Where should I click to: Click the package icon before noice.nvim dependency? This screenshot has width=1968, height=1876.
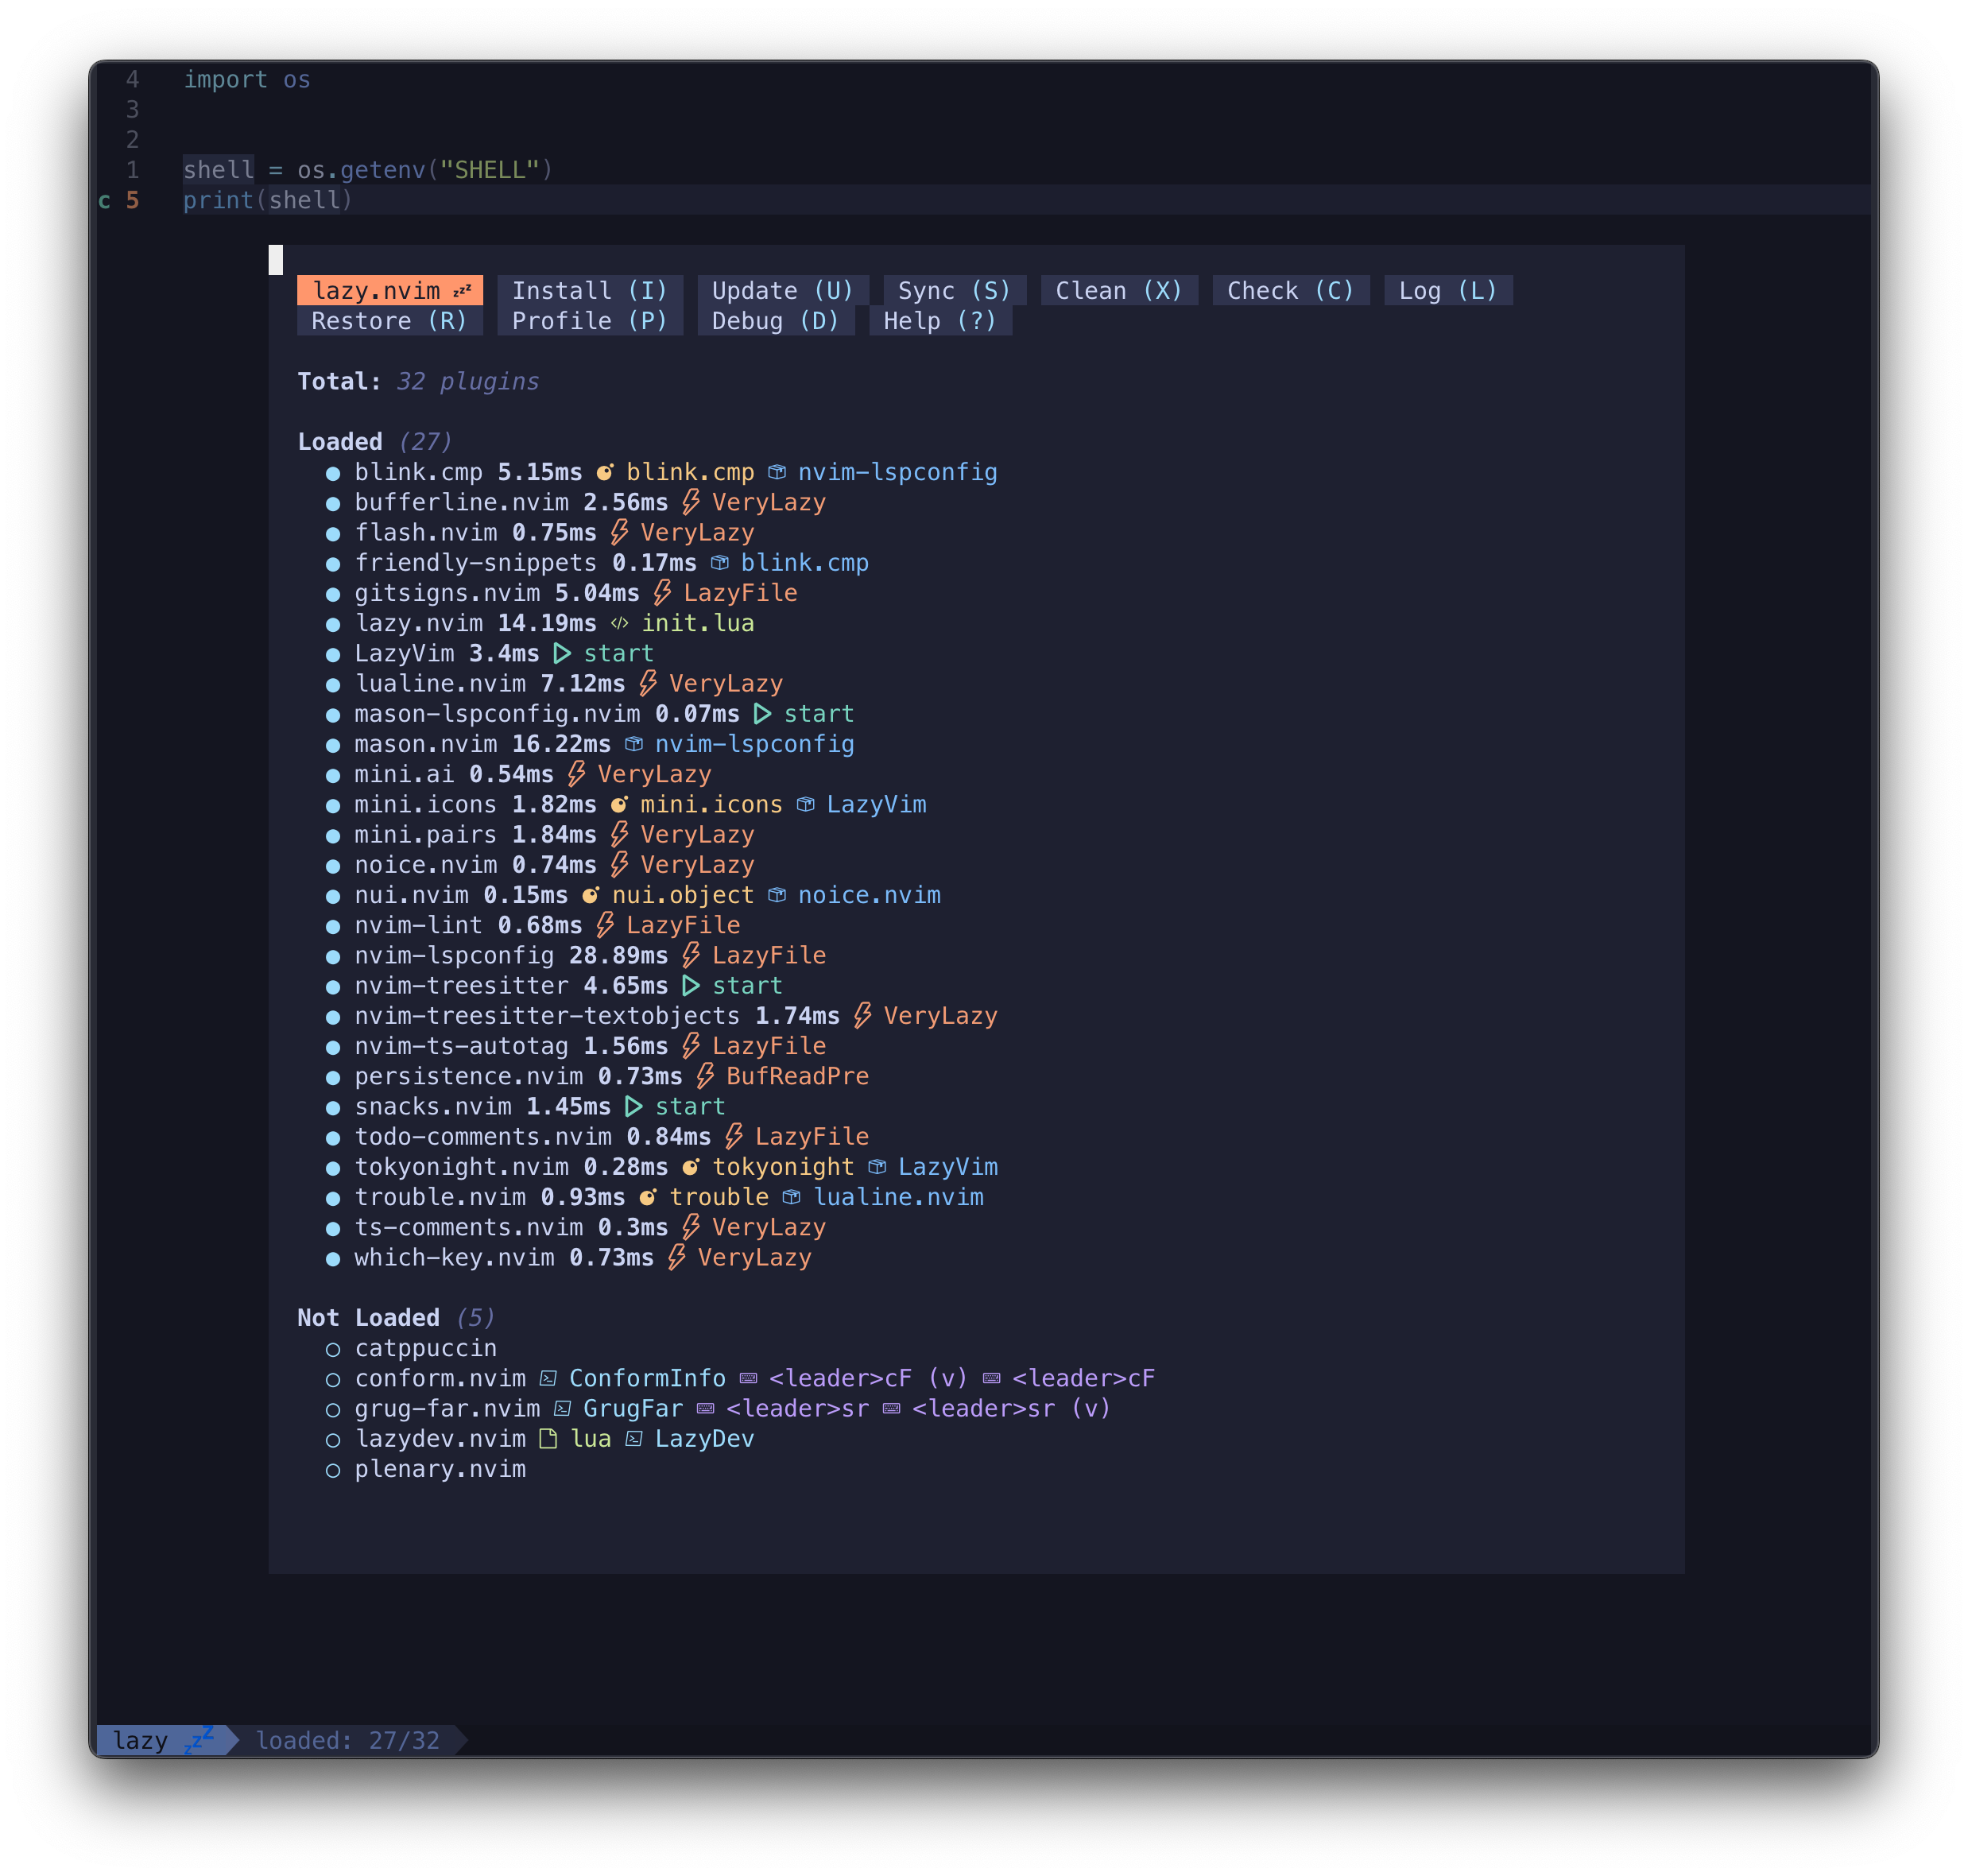click(x=776, y=895)
